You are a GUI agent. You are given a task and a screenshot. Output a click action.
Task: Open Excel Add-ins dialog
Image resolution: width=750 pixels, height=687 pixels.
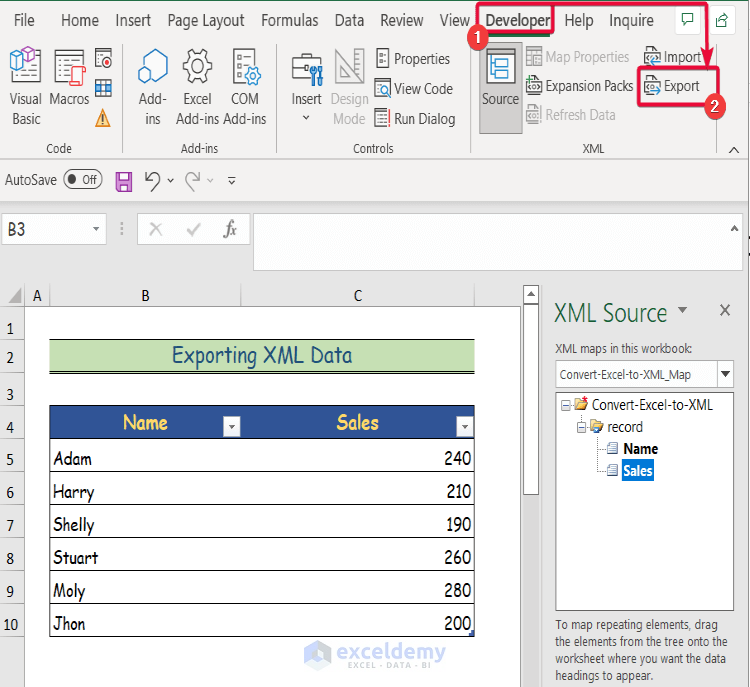click(197, 87)
